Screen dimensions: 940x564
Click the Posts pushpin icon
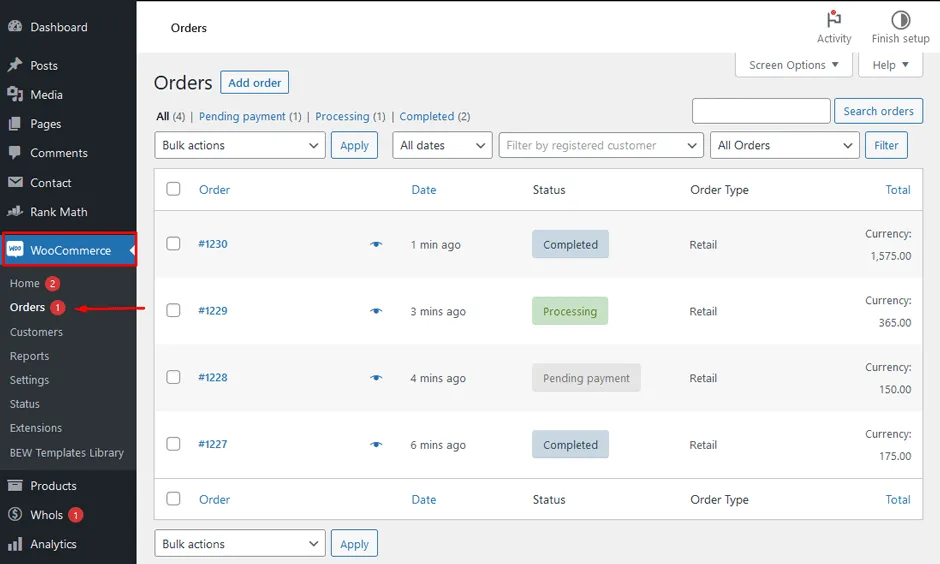click(x=15, y=65)
